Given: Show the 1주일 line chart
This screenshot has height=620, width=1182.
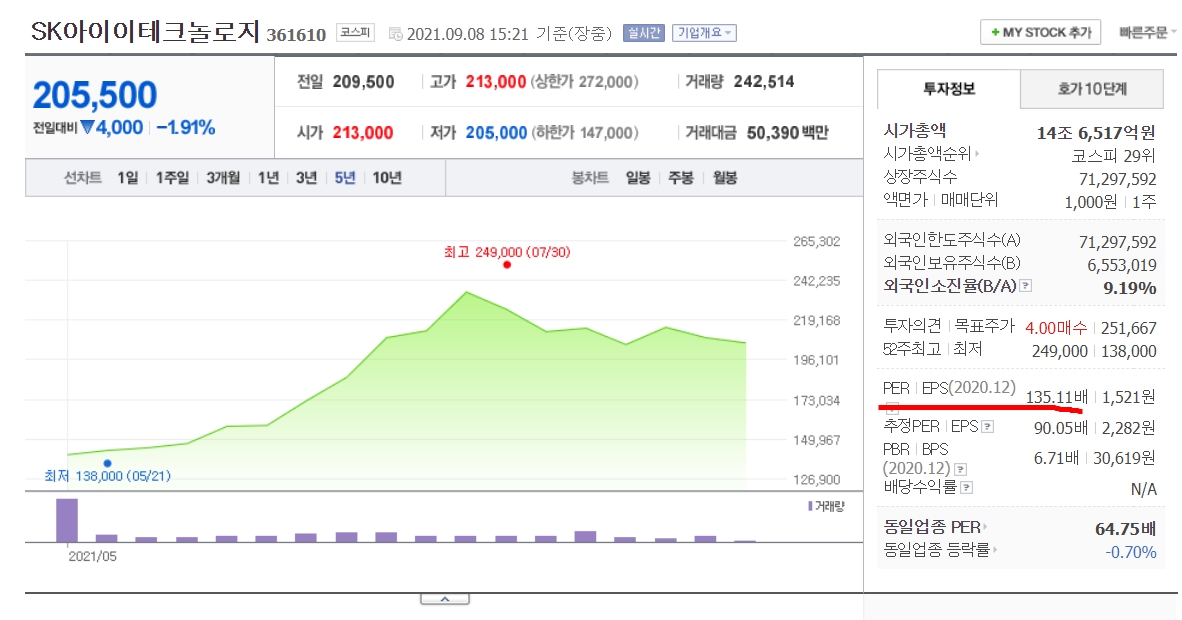Looking at the screenshot, I should pyautogui.click(x=172, y=178).
